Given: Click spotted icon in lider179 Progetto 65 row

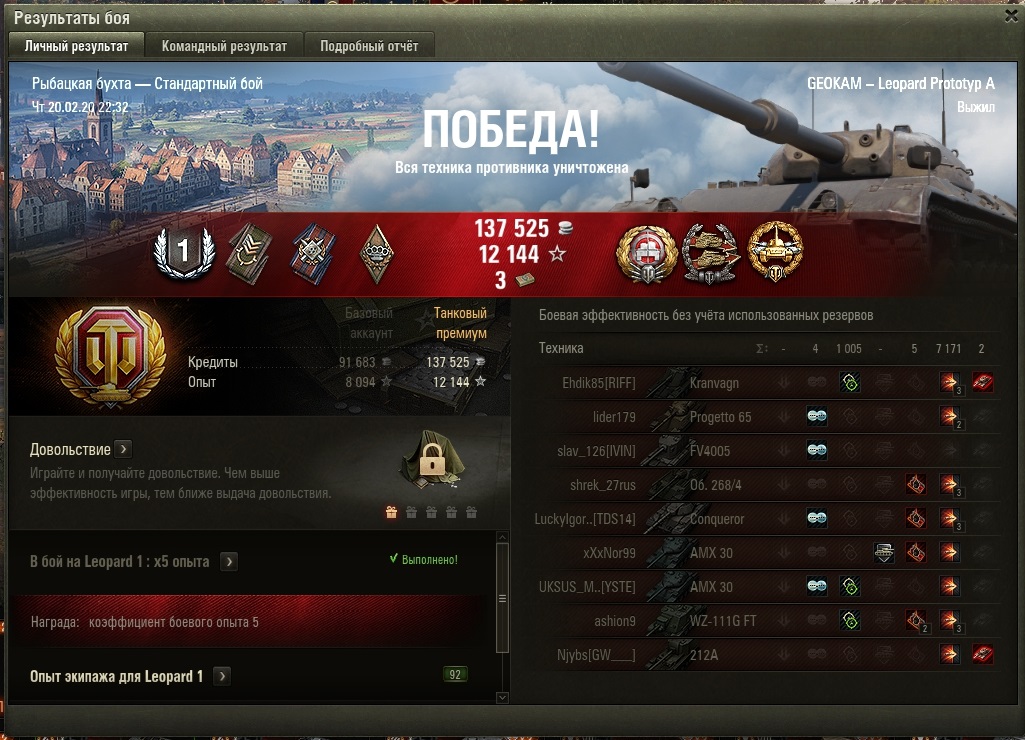Looking at the screenshot, I should (x=816, y=416).
